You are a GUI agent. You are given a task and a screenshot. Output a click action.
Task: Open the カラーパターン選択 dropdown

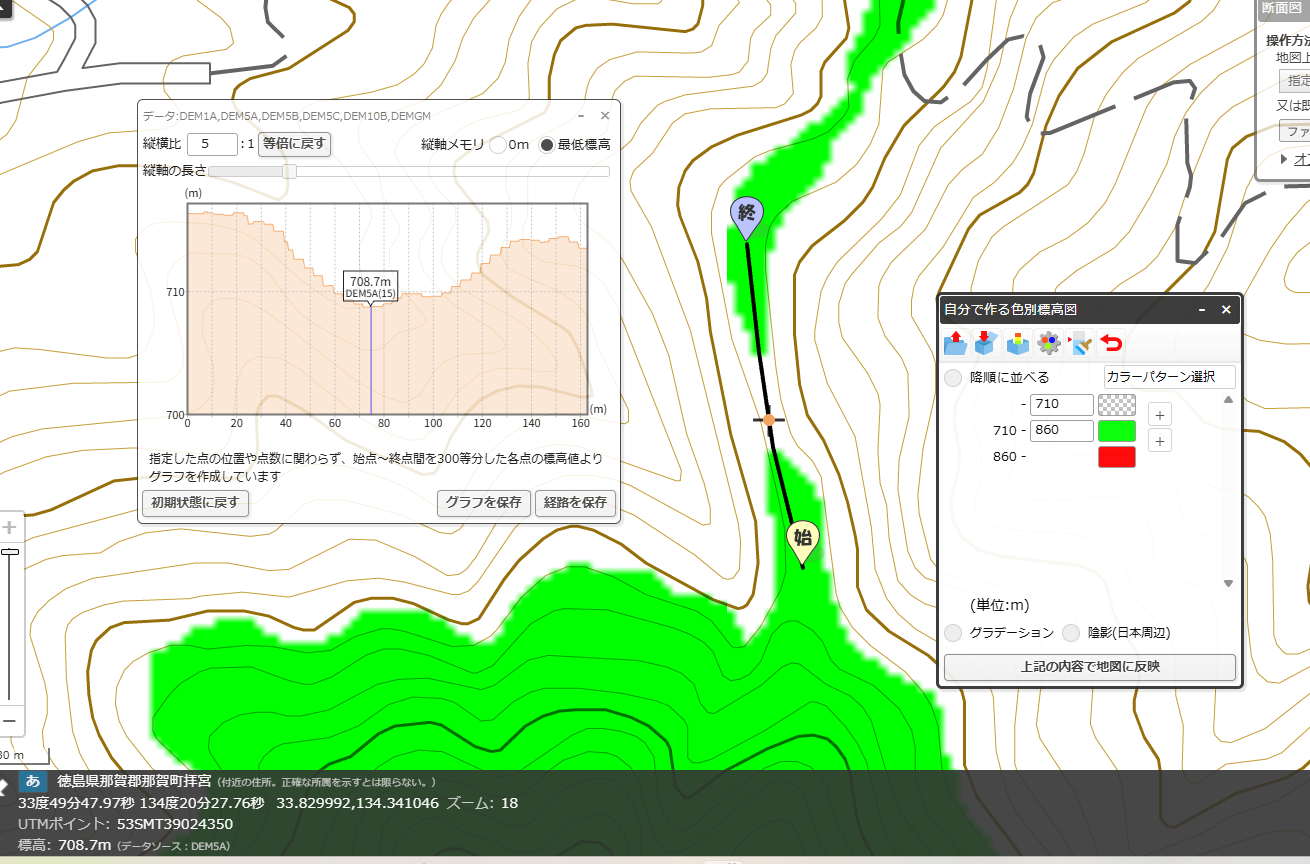tap(1169, 377)
